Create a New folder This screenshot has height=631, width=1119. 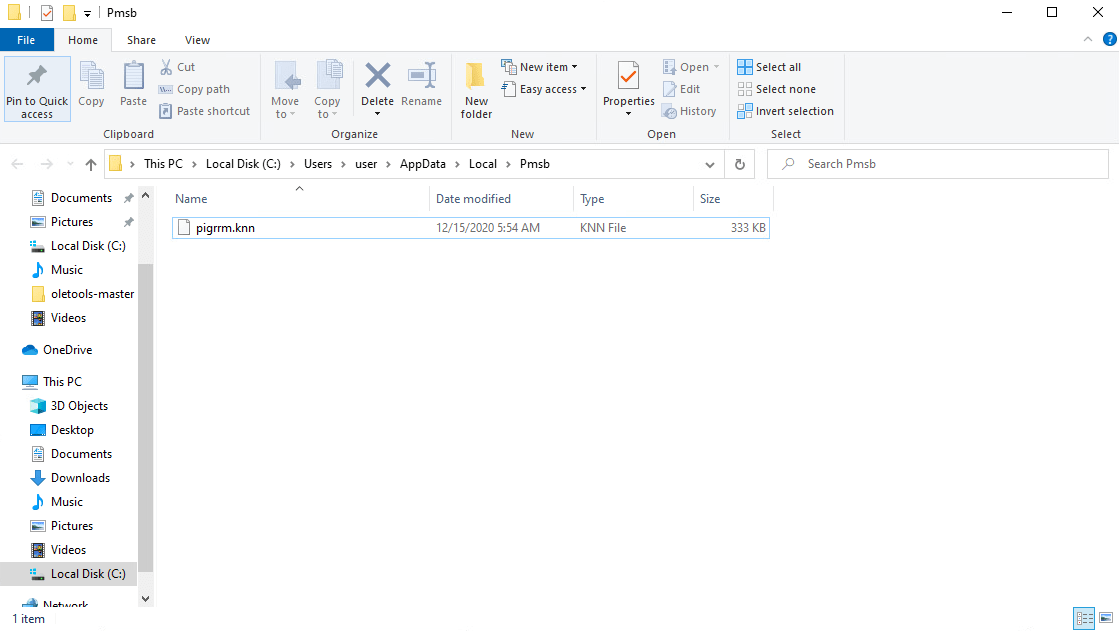pyautogui.click(x=476, y=89)
